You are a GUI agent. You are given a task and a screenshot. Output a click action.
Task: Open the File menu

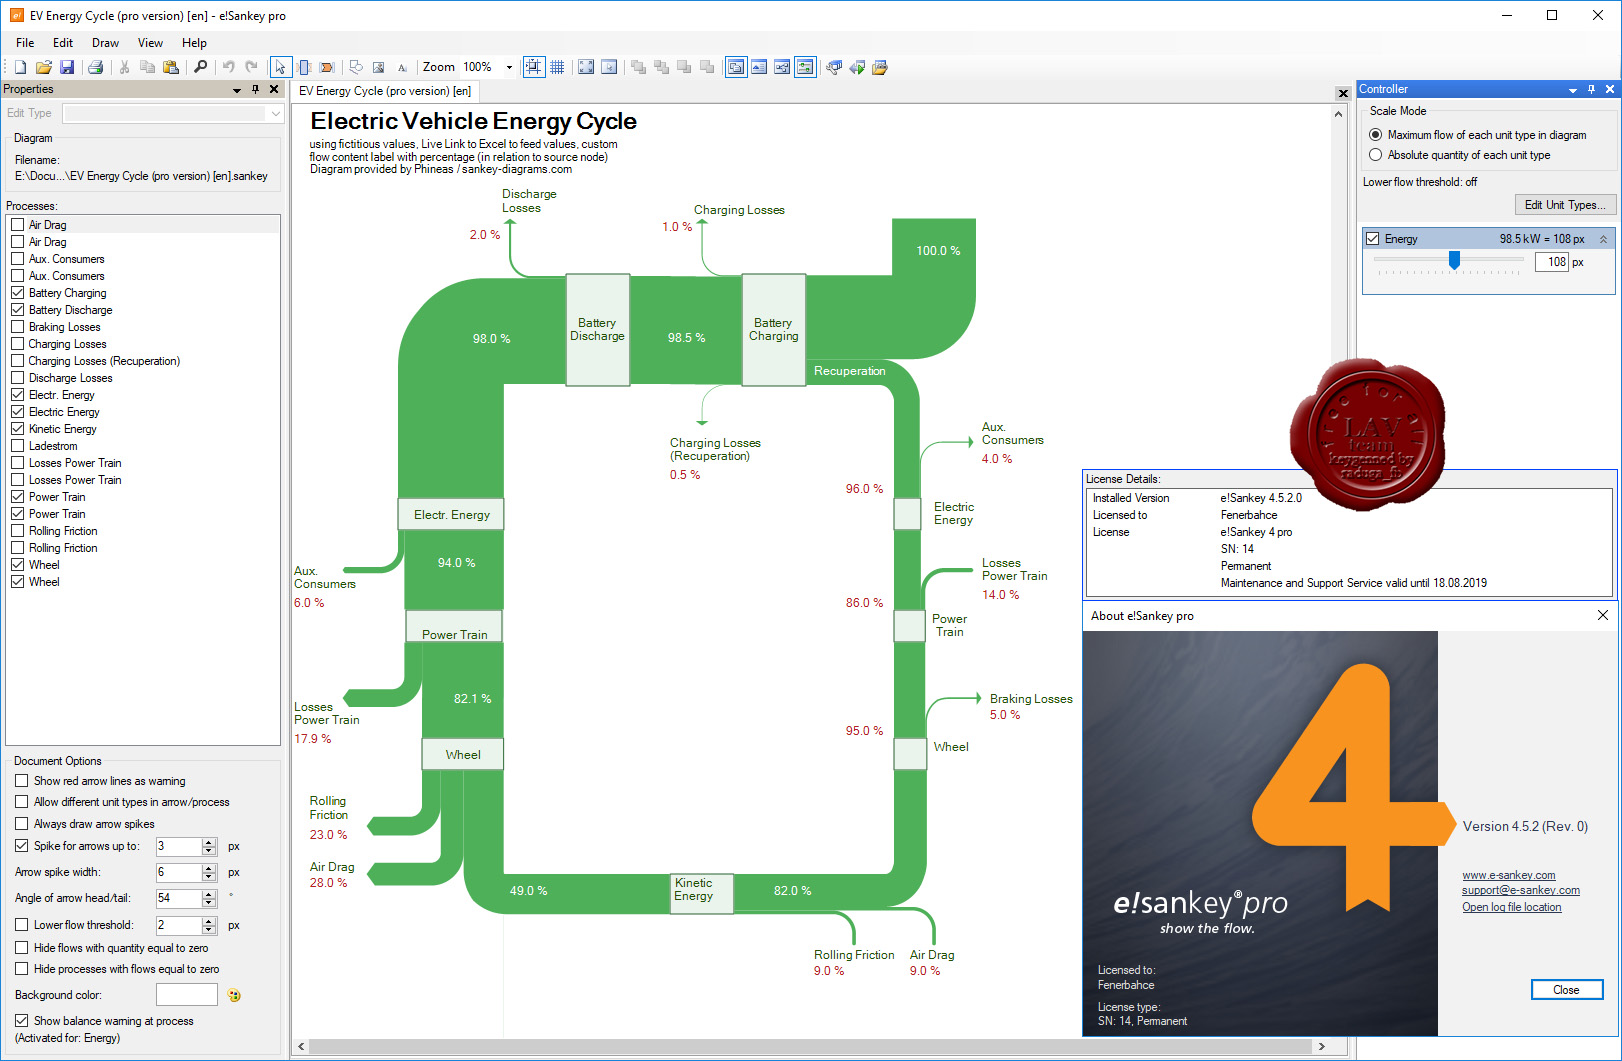coord(25,43)
